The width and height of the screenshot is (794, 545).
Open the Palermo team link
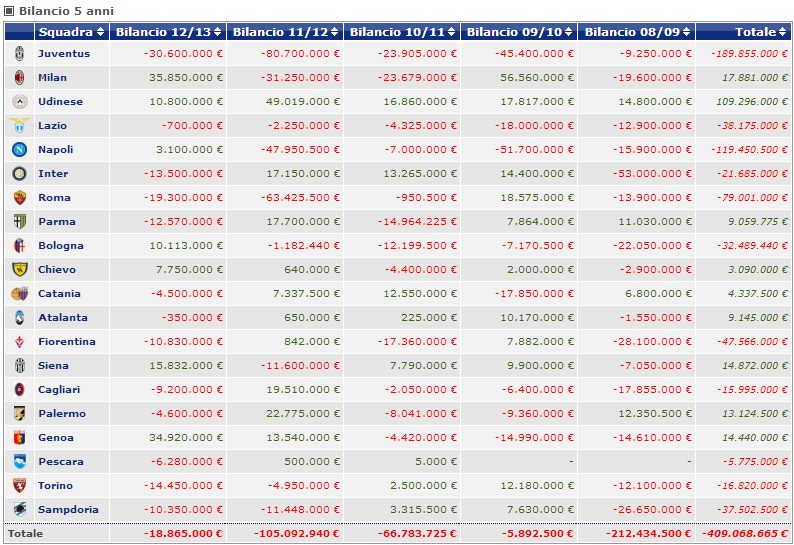tap(62, 414)
